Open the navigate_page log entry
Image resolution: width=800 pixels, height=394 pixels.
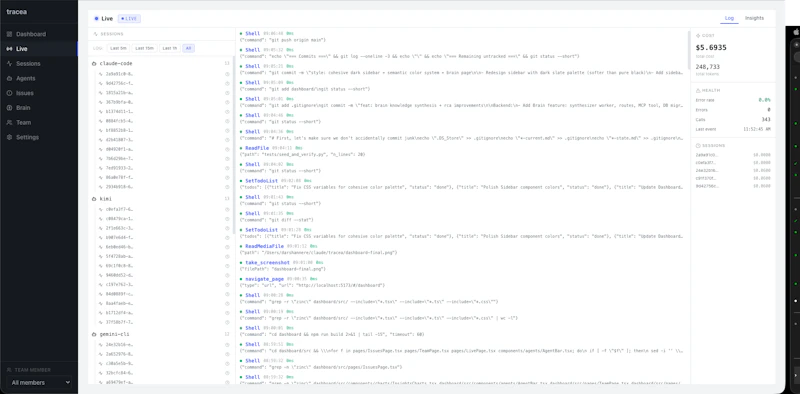click(x=462, y=282)
